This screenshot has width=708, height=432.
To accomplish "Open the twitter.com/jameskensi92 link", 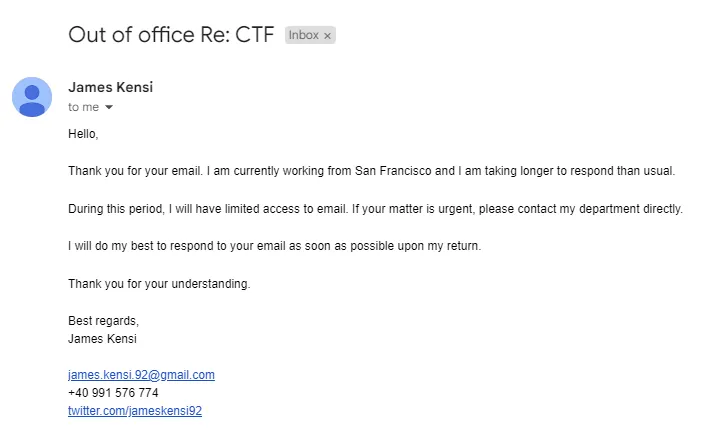I will click(x=134, y=411).
